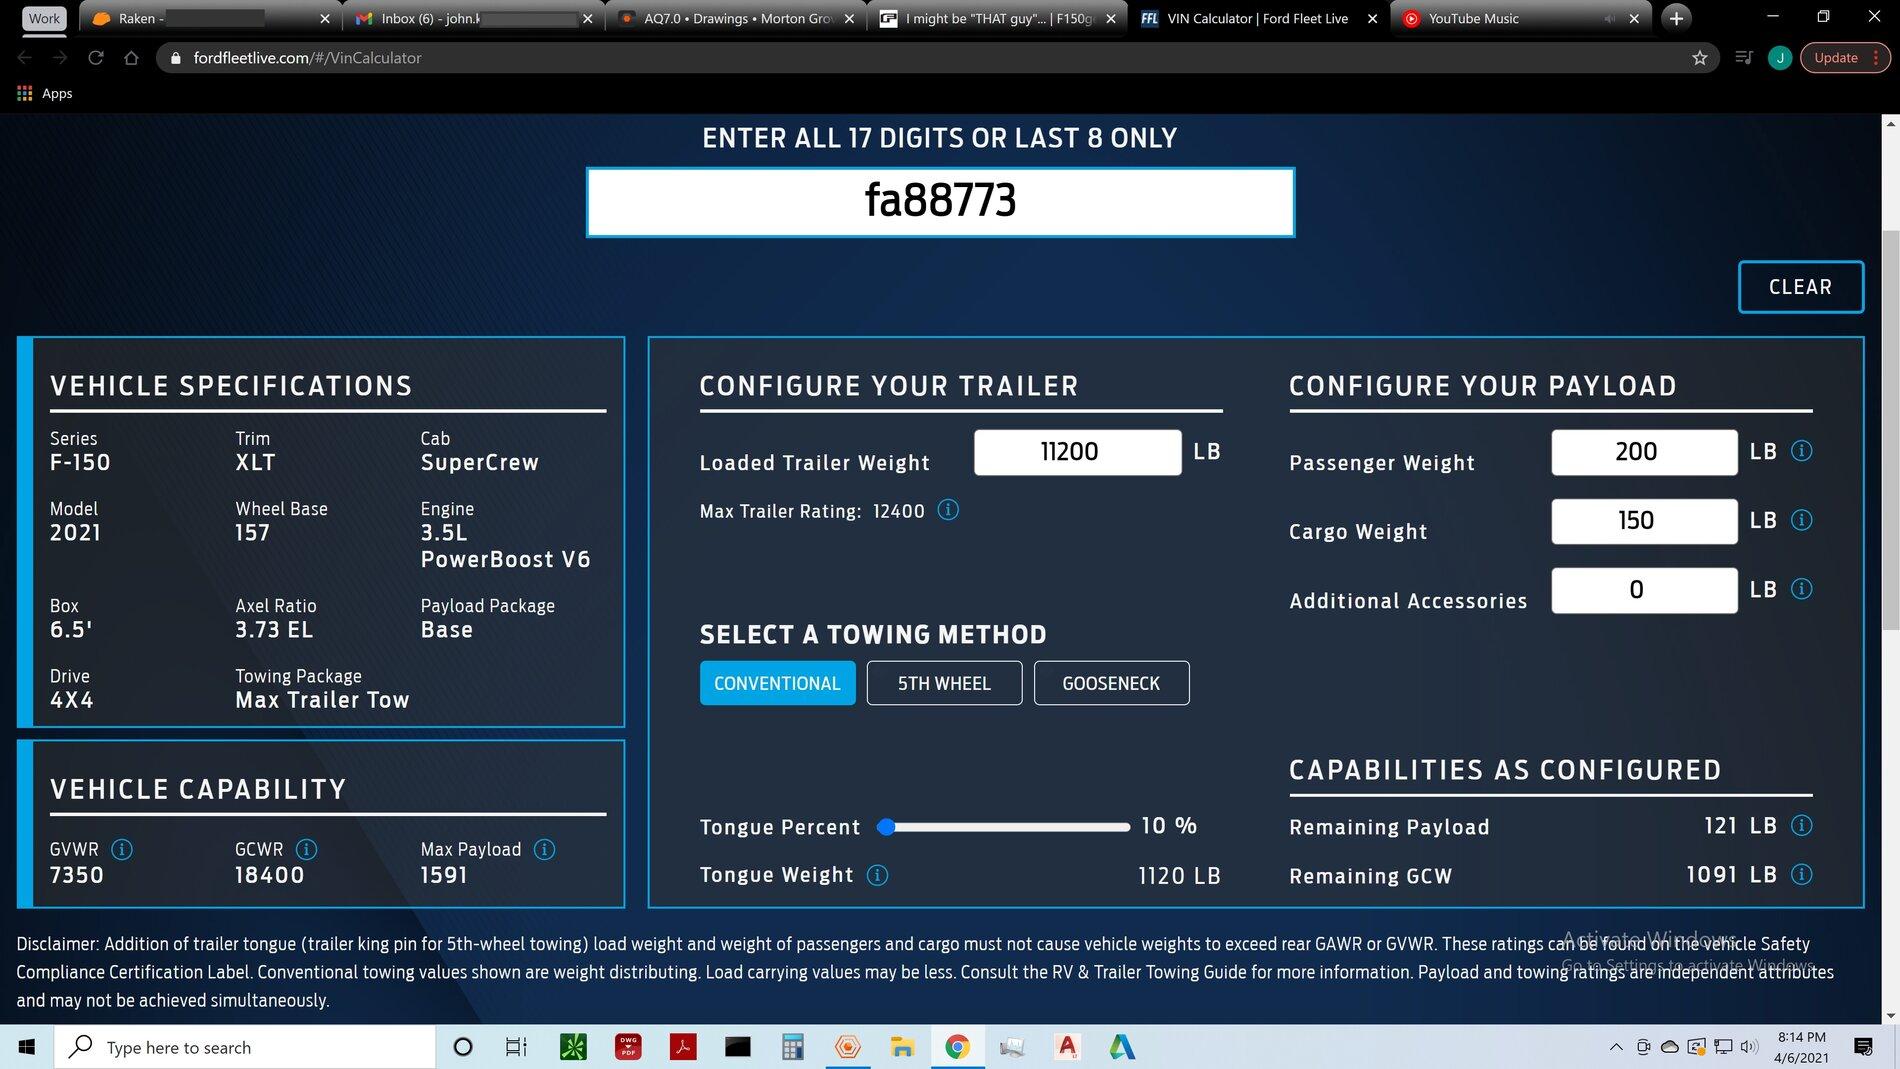Open the Apps shortcut in bookmarks bar

pyautogui.click(x=45, y=93)
